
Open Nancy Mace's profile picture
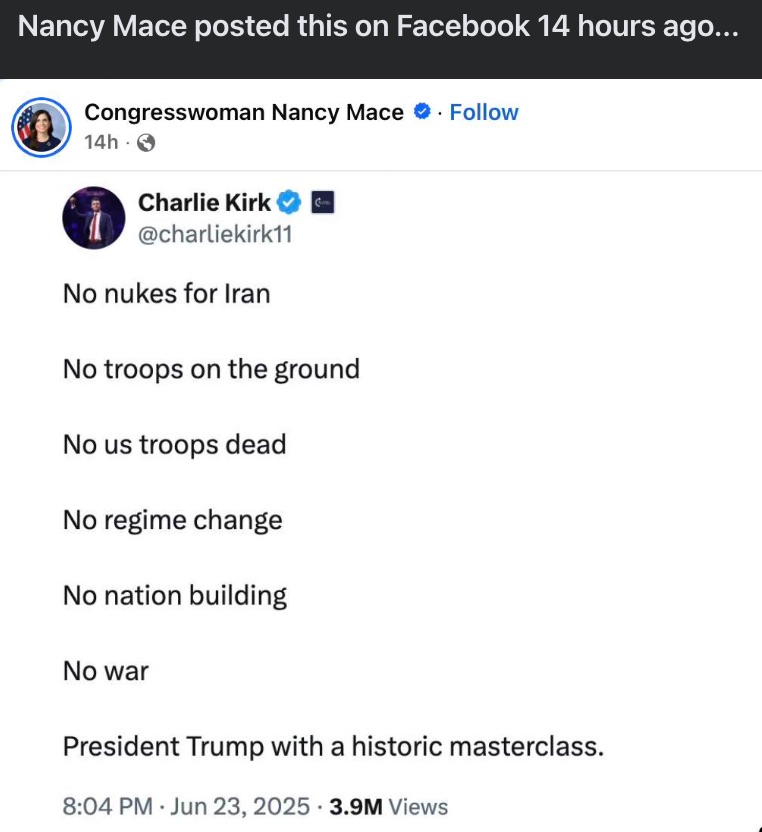click(x=41, y=127)
